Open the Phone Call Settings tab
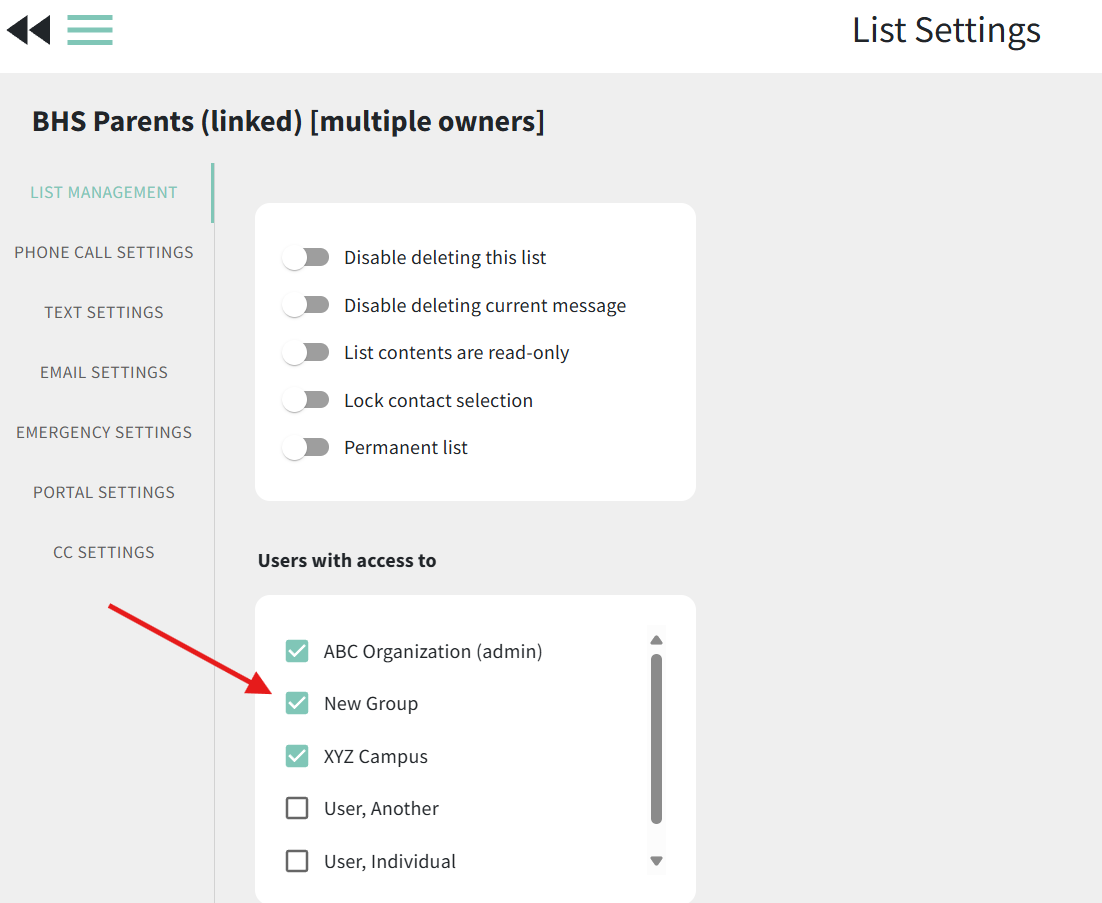 pos(104,252)
